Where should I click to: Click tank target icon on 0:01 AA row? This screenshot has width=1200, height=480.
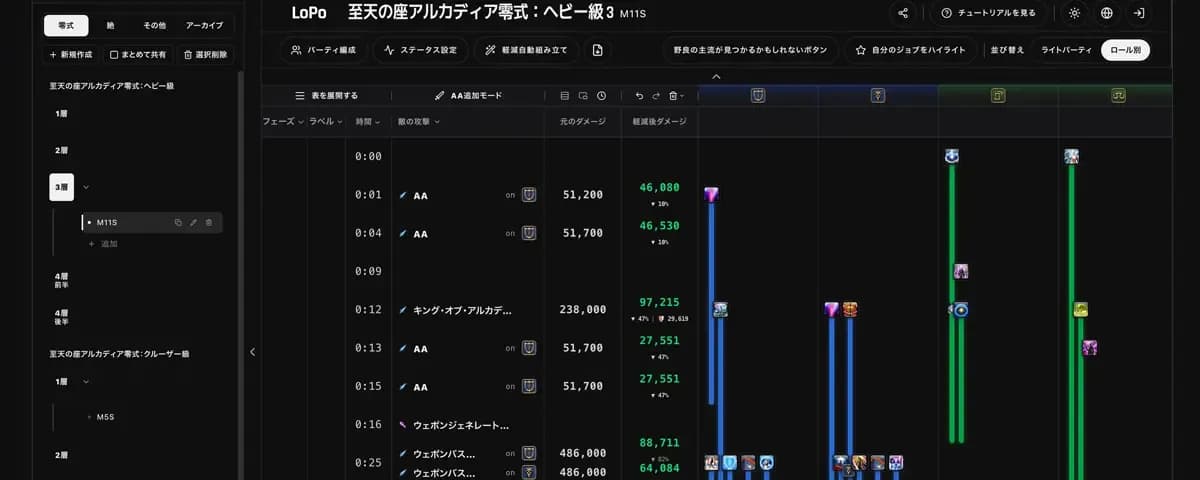pos(529,195)
